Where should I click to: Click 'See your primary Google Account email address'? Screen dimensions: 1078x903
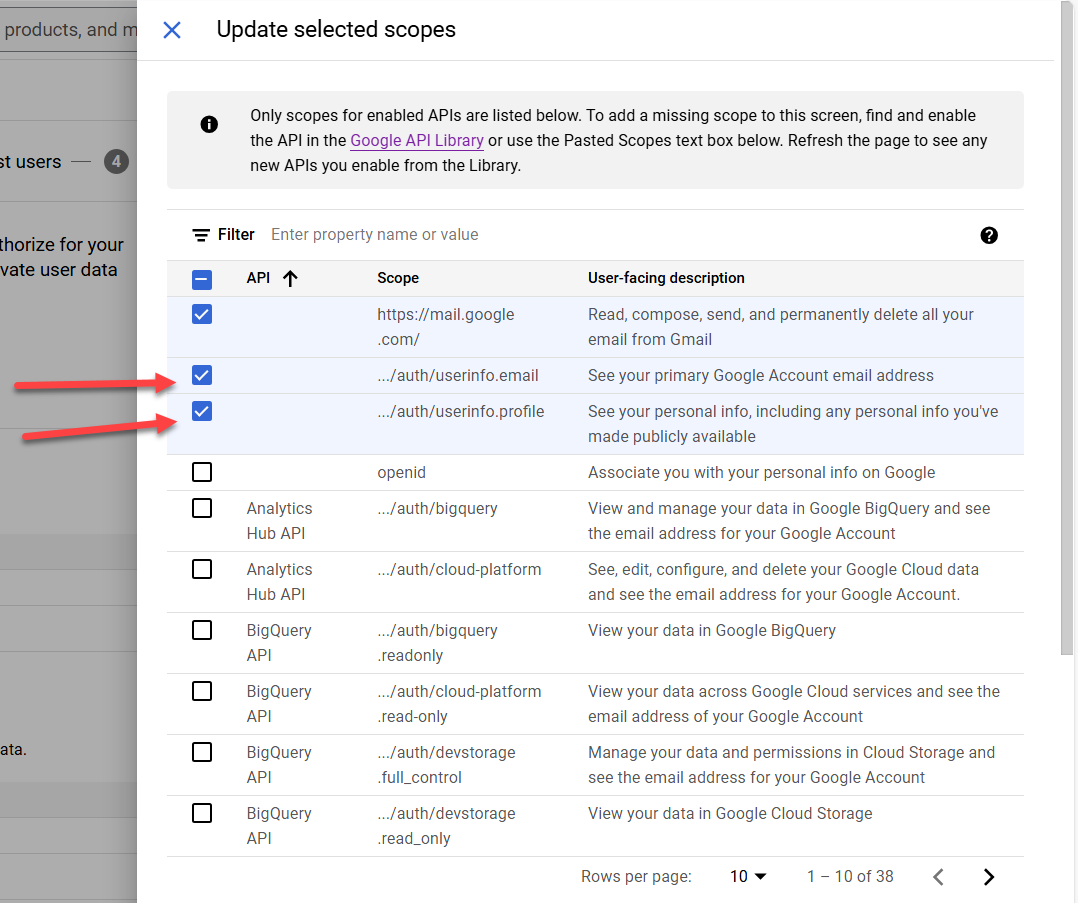pyautogui.click(x=760, y=376)
